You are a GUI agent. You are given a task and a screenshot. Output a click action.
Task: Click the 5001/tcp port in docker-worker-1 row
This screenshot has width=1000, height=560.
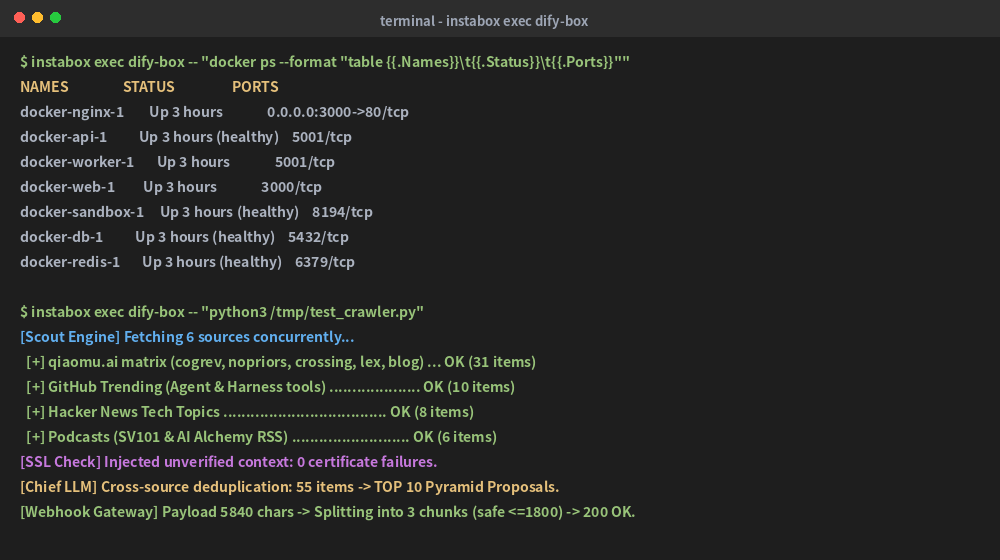coord(304,162)
